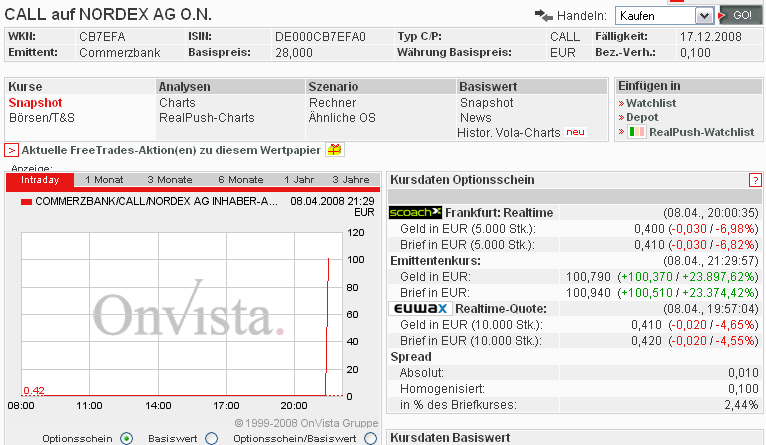The height and width of the screenshot is (445, 766).
Task: Click the red legend marker in chart header
Action: coord(26,202)
